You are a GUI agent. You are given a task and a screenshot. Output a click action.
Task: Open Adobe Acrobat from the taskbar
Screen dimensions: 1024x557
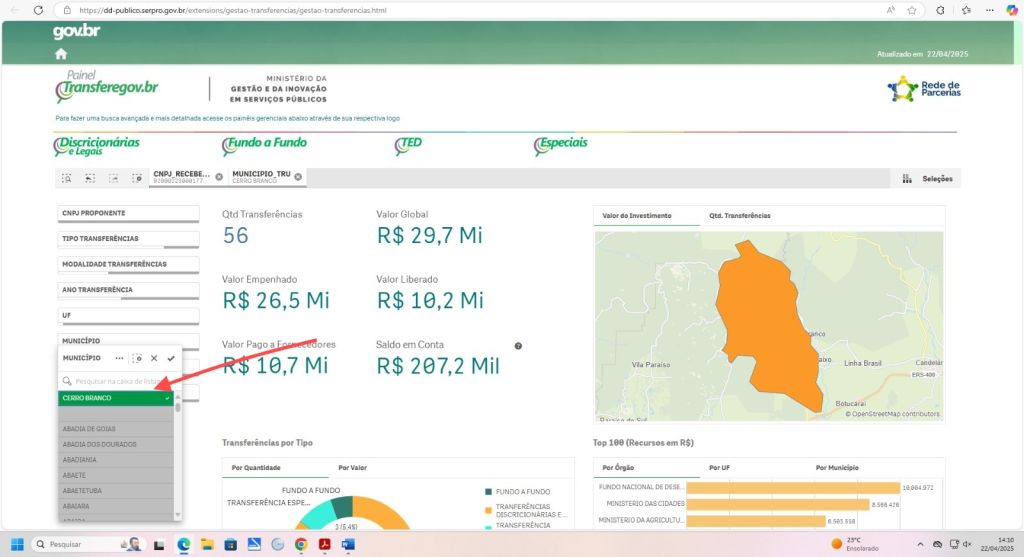(325, 544)
